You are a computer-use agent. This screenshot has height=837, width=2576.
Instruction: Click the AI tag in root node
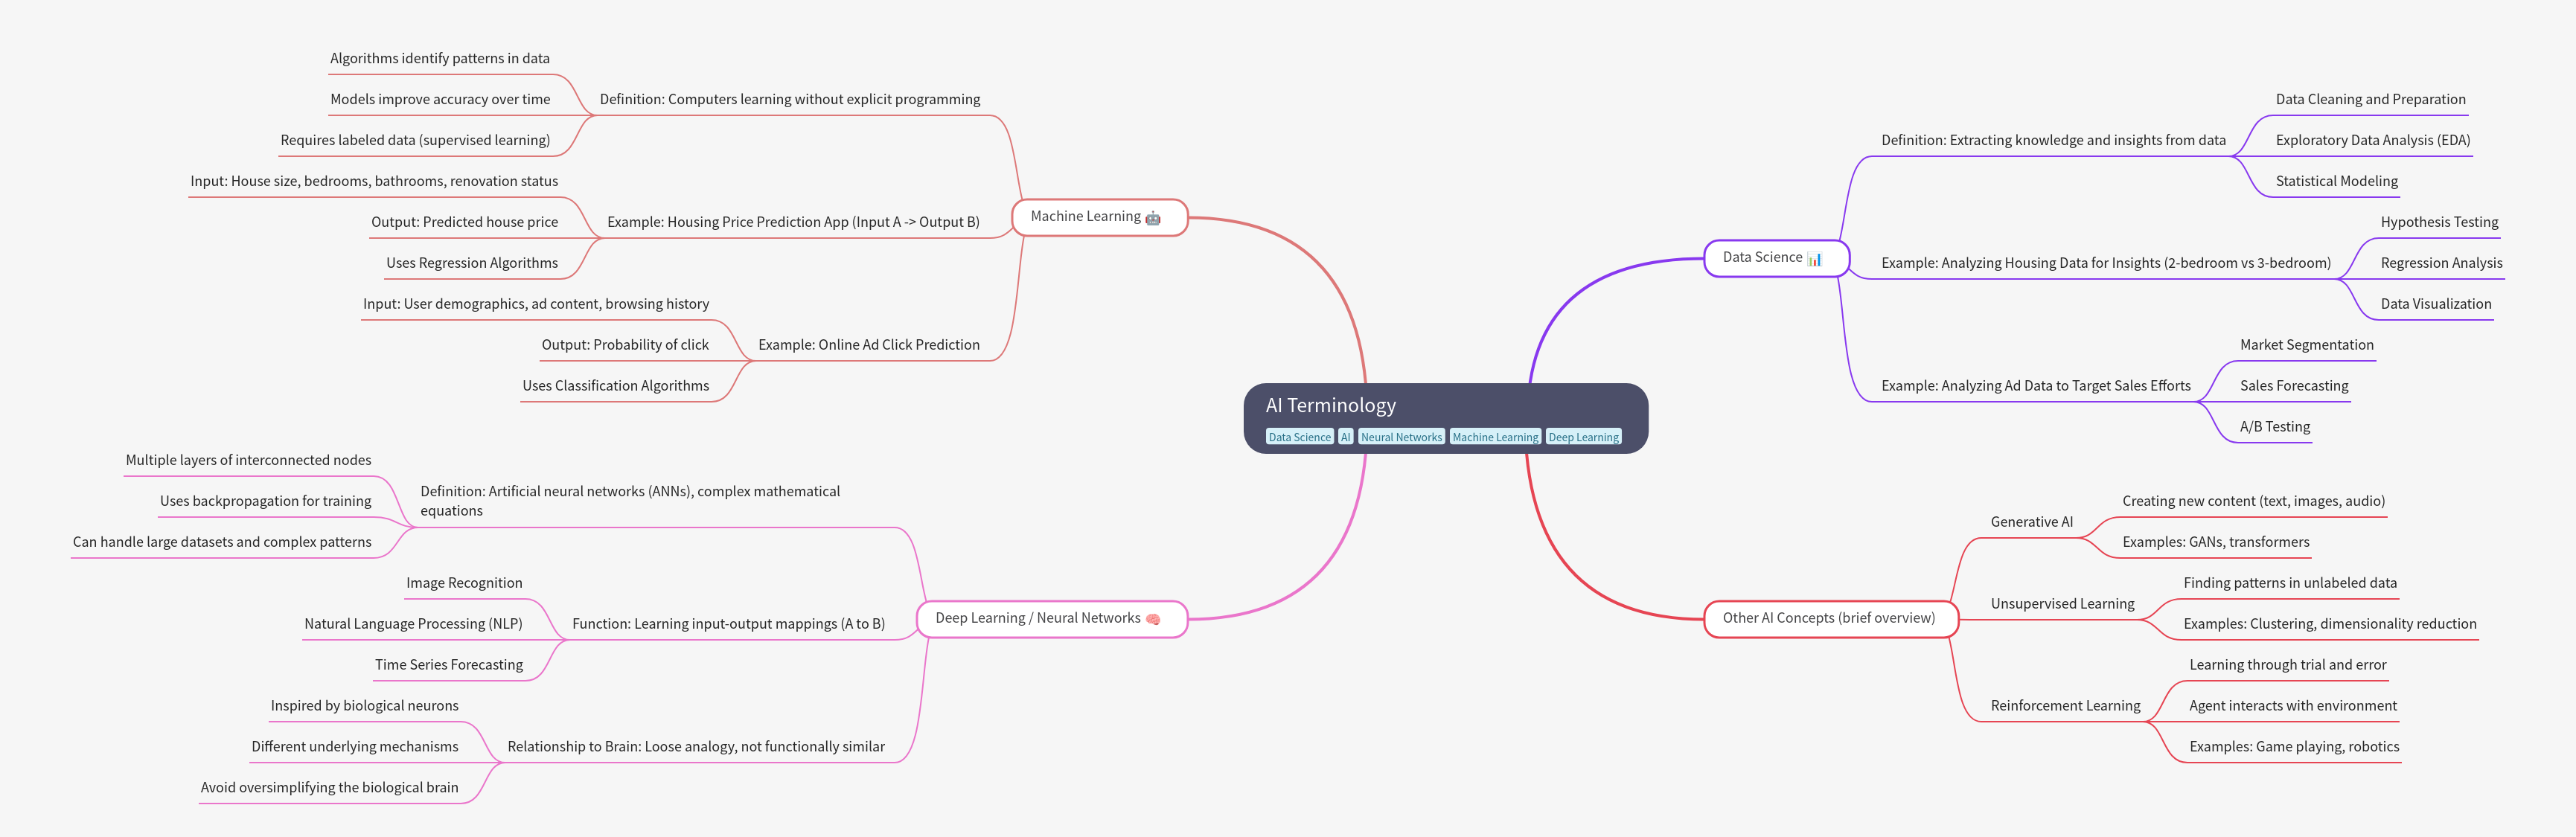1346,437
